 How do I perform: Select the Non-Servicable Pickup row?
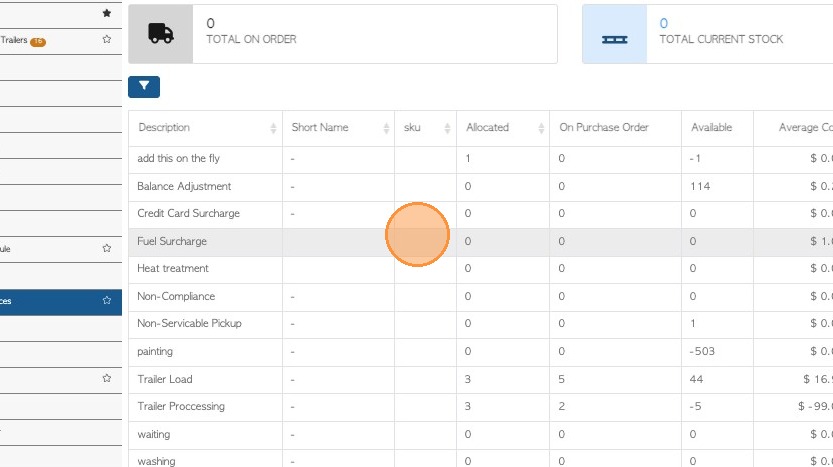click(x=189, y=324)
